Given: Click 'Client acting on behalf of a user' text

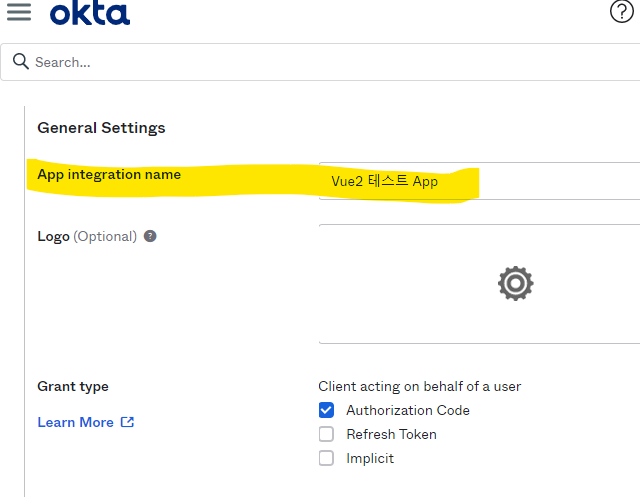Looking at the screenshot, I should click(420, 386).
